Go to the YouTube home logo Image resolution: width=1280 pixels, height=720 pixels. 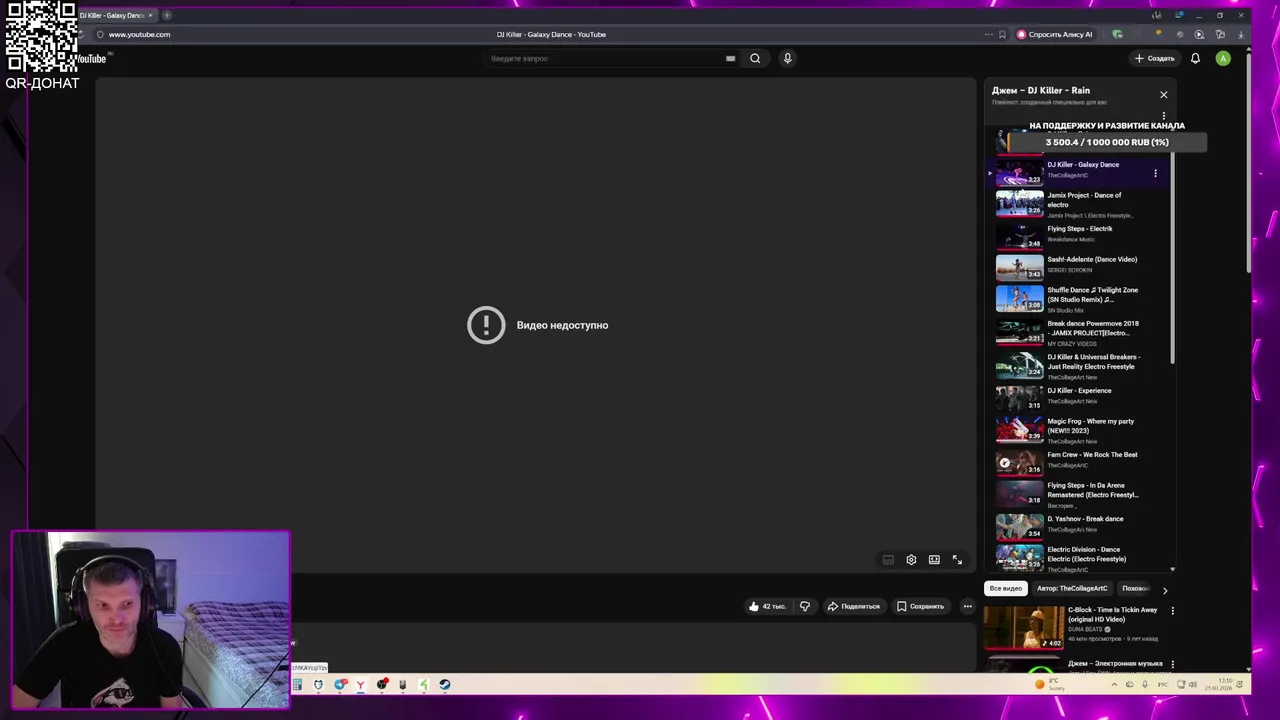click(90, 59)
